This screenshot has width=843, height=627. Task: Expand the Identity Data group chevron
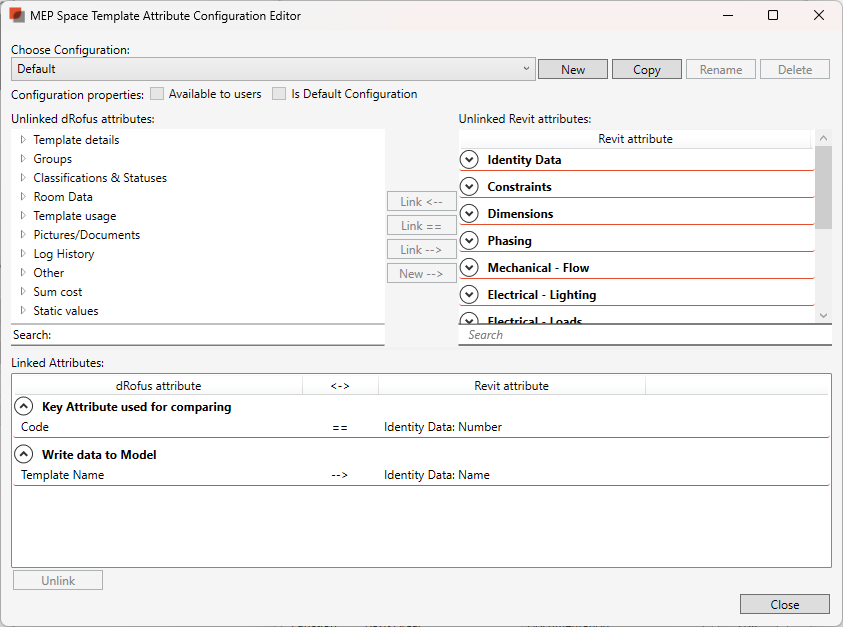469,160
